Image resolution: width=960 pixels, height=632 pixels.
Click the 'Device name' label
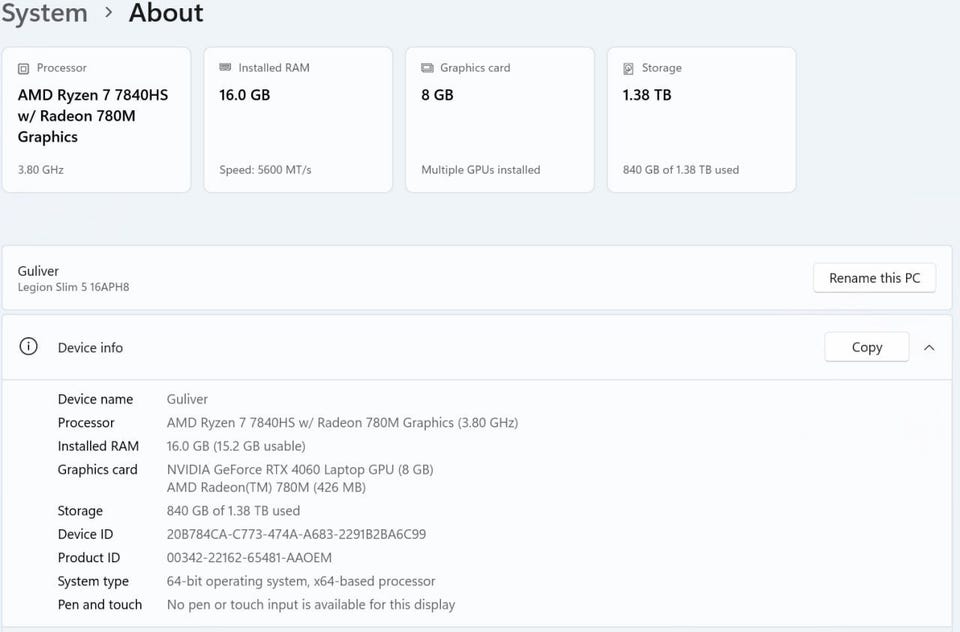(96, 399)
